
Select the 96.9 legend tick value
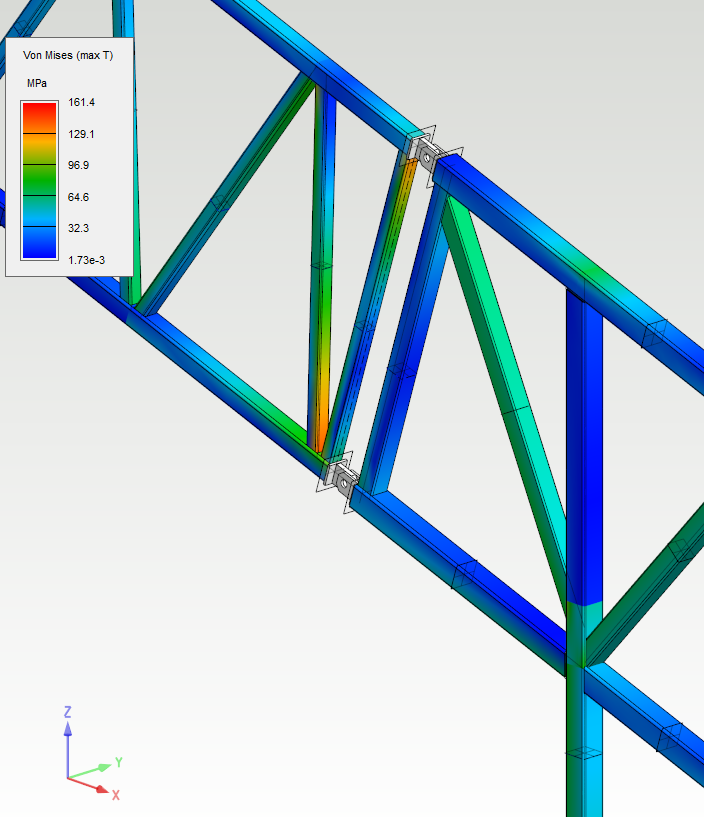point(78,165)
